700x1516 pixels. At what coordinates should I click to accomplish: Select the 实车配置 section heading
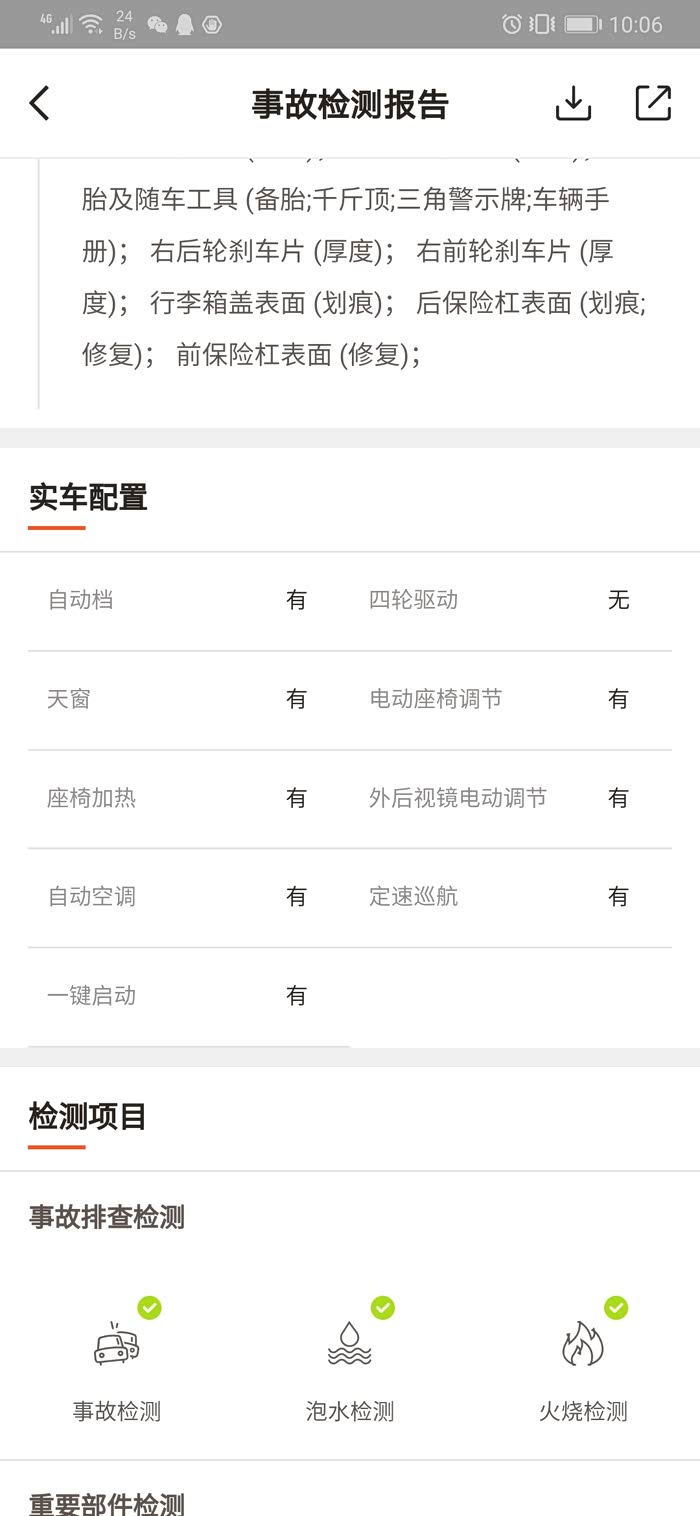[88, 497]
